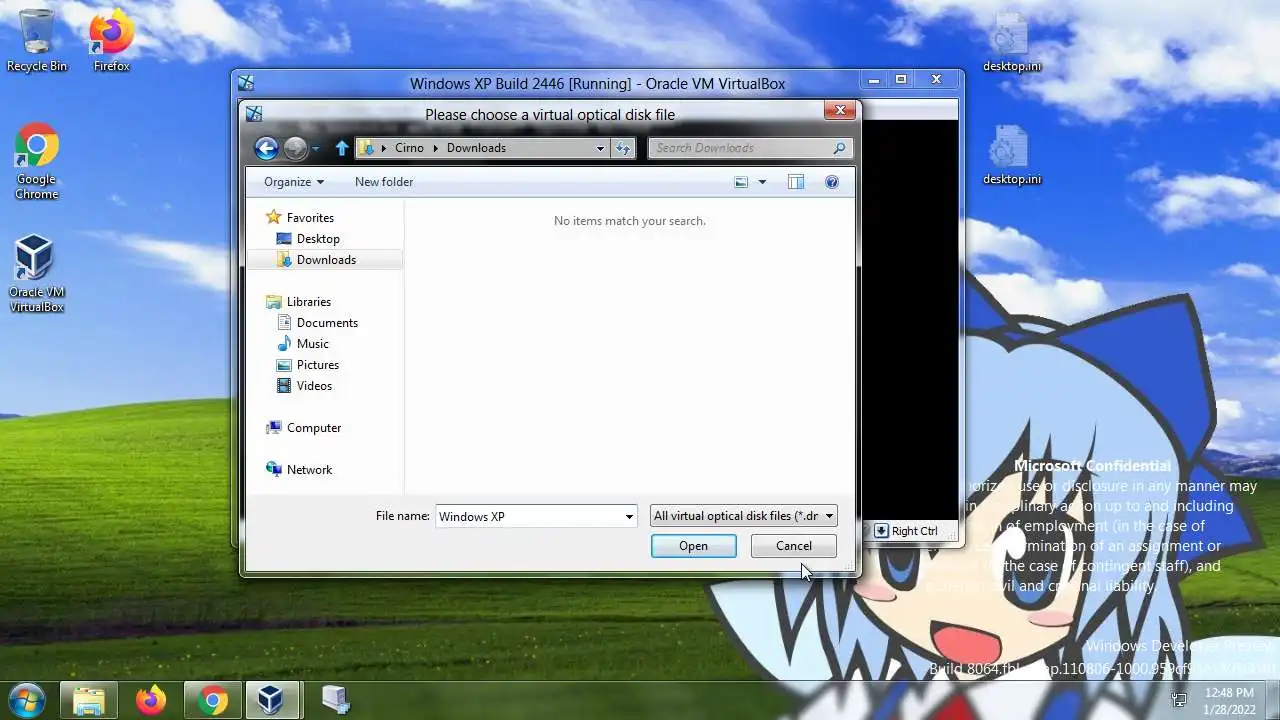Select Downloads in the navigation pane

[x=326, y=260]
